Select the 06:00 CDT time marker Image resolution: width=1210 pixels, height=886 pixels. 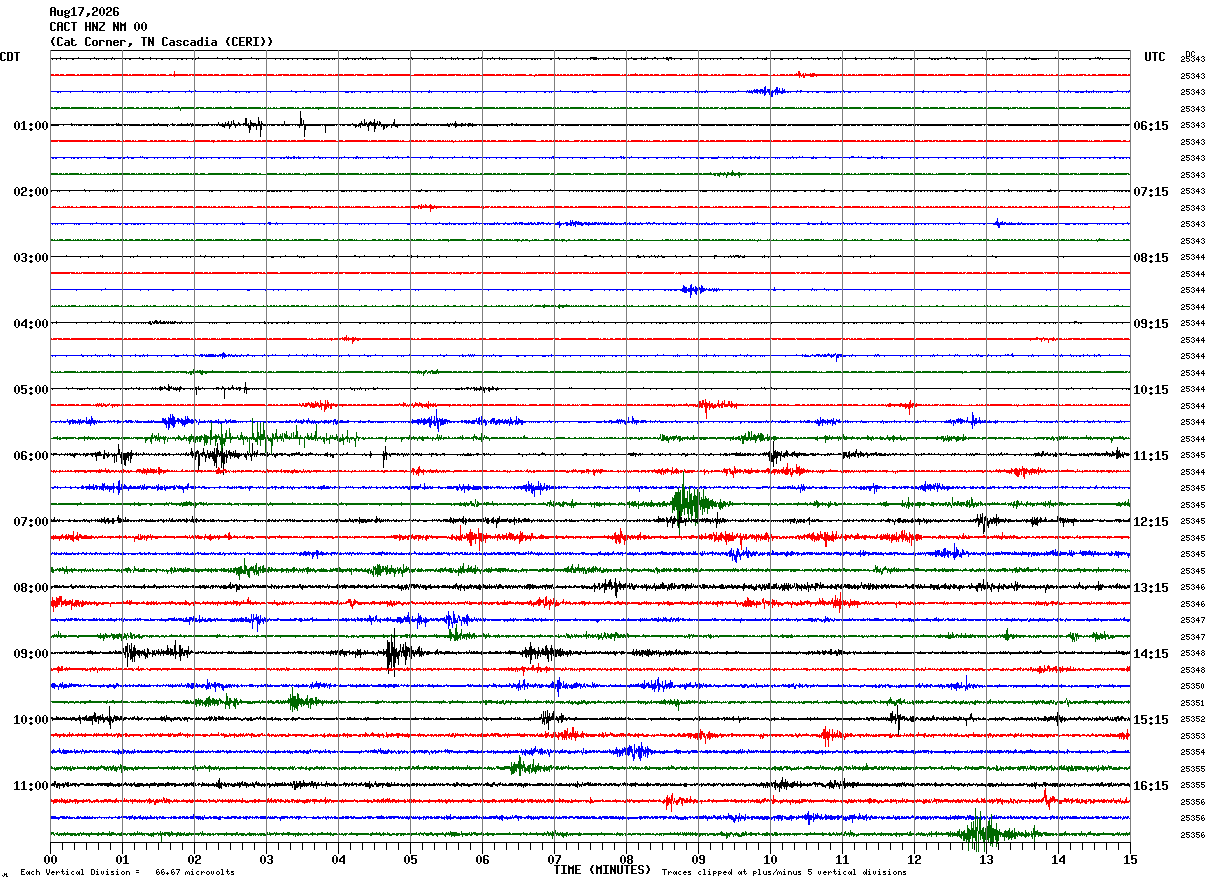click(31, 456)
